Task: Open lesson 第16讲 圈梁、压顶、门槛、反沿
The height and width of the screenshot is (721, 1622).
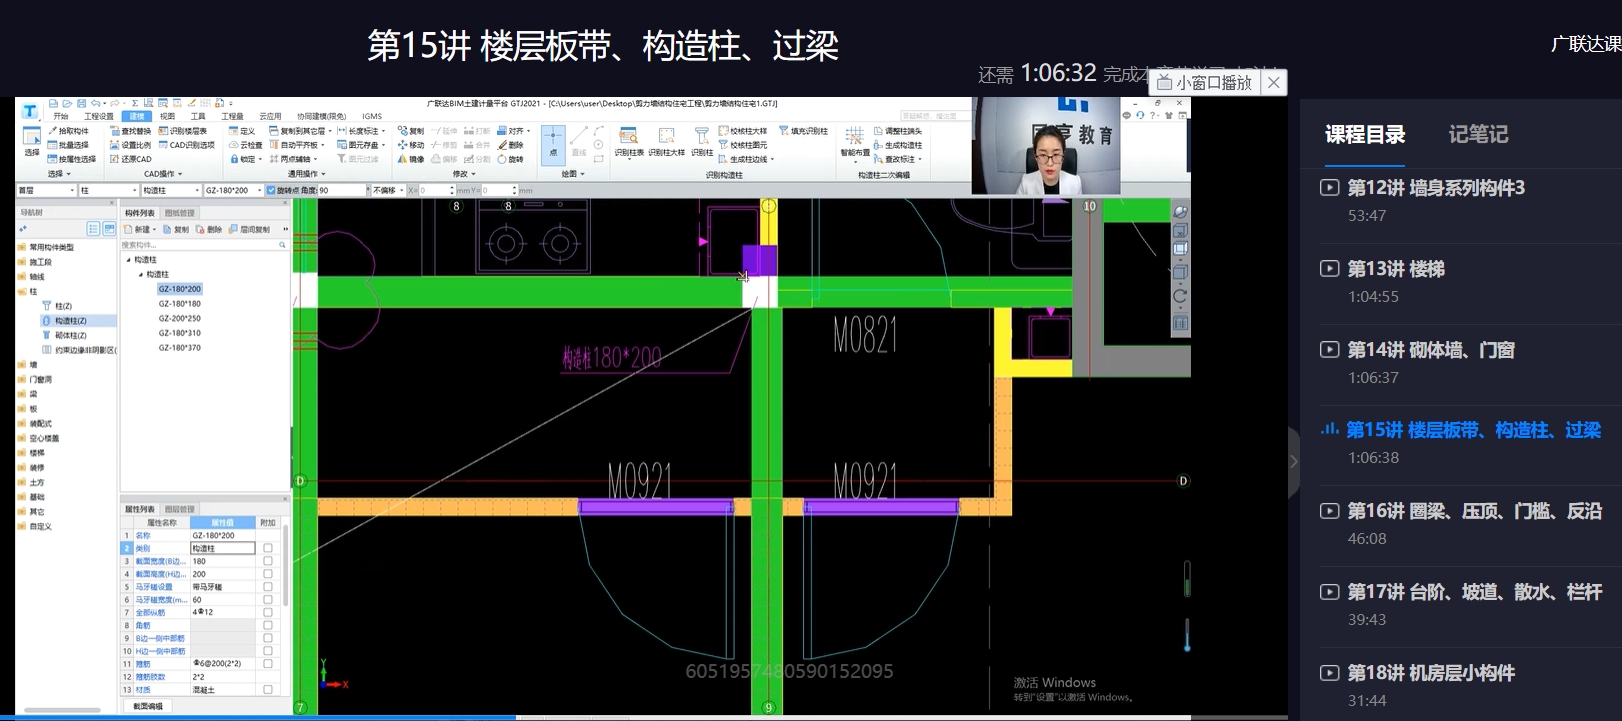Action: click(x=1474, y=511)
